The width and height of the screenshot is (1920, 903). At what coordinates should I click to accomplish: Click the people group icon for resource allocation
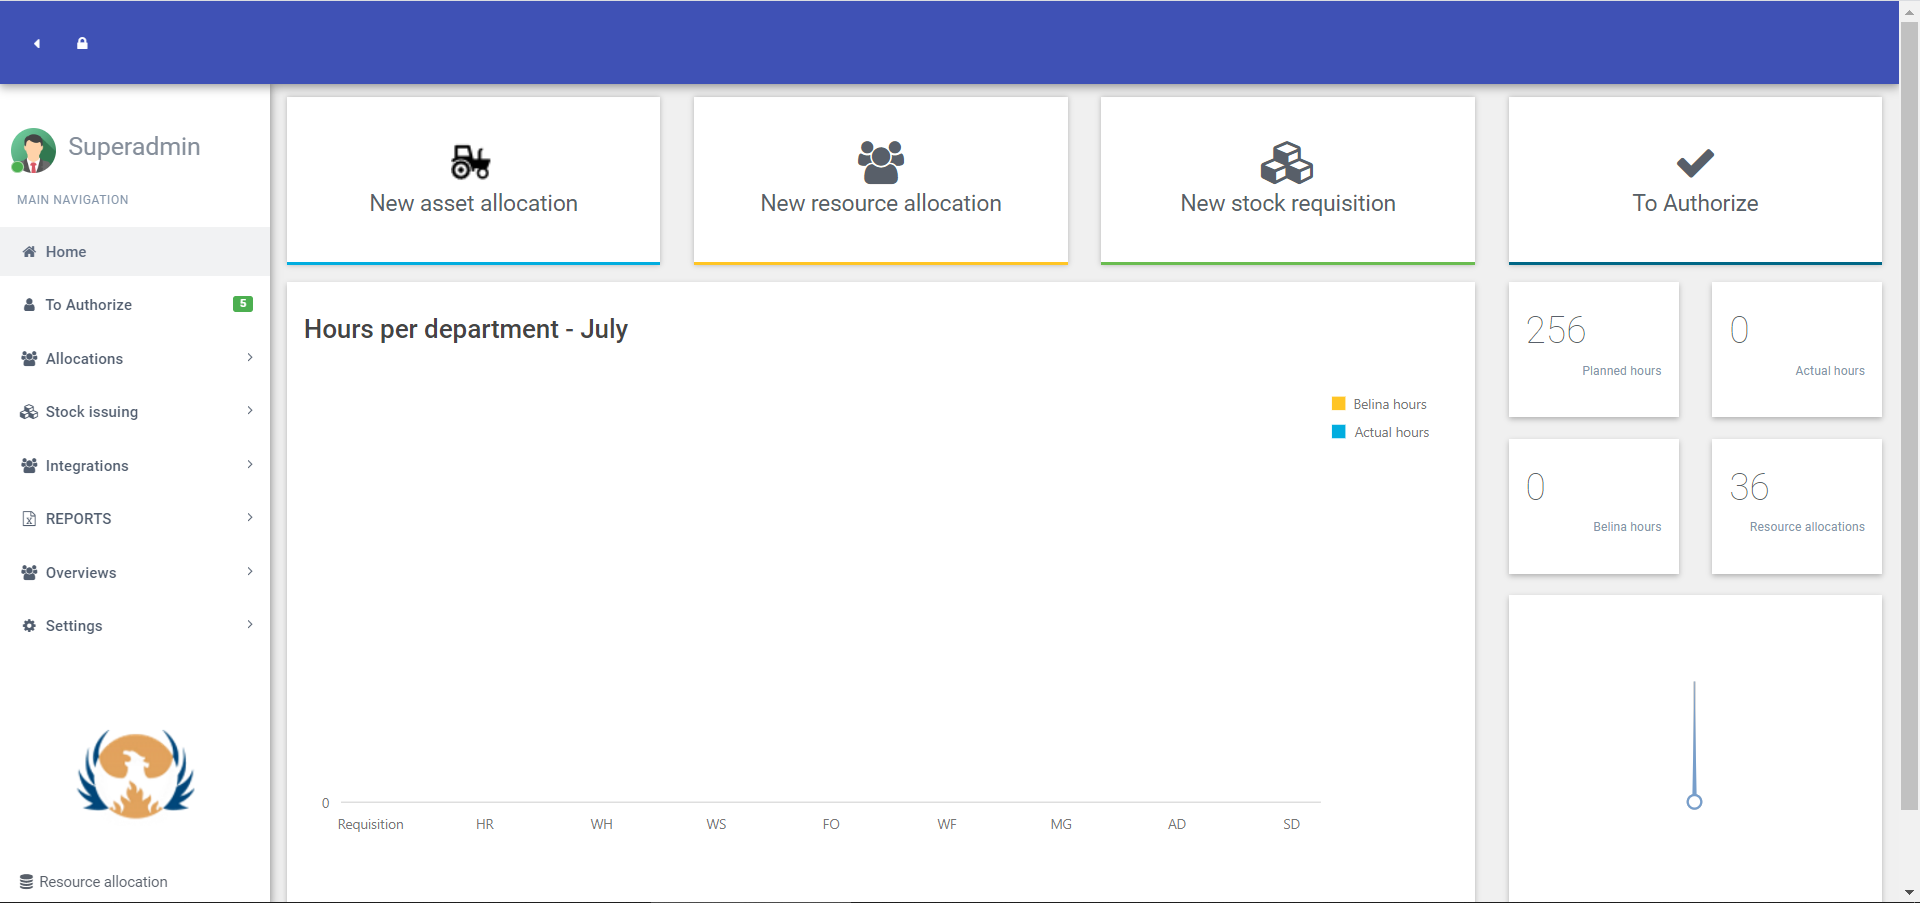[881, 162]
